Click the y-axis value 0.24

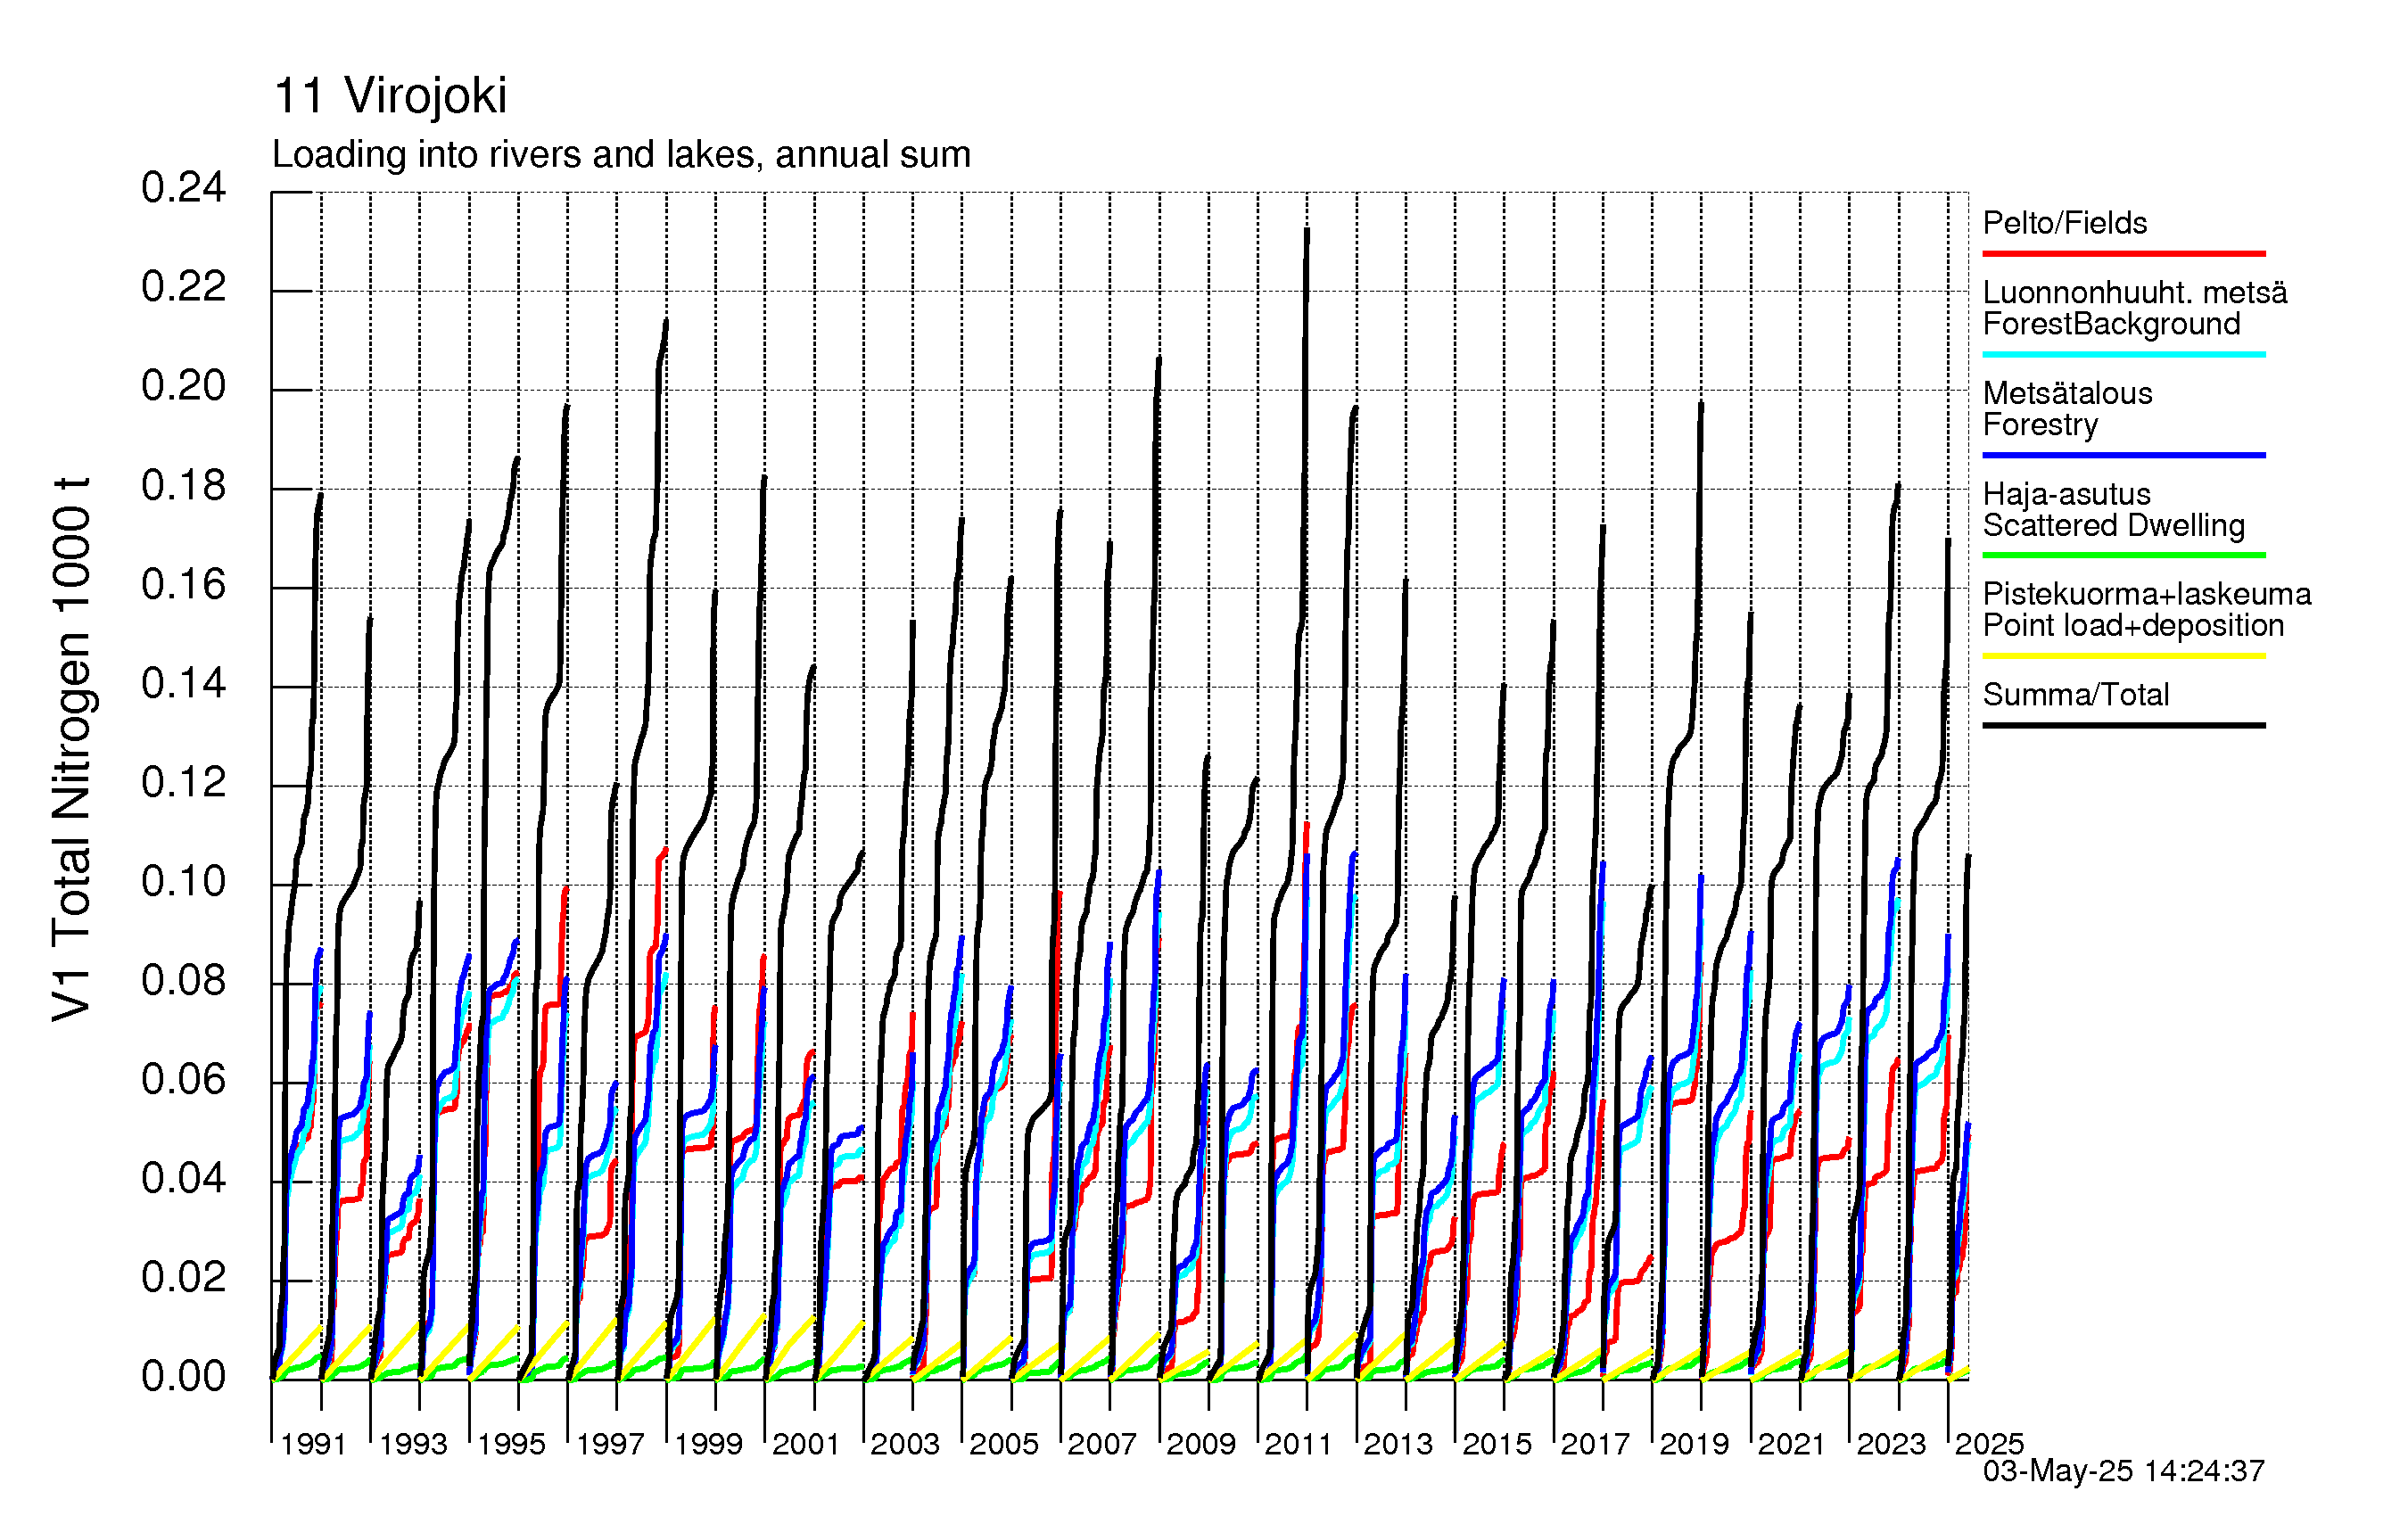pos(183,188)
